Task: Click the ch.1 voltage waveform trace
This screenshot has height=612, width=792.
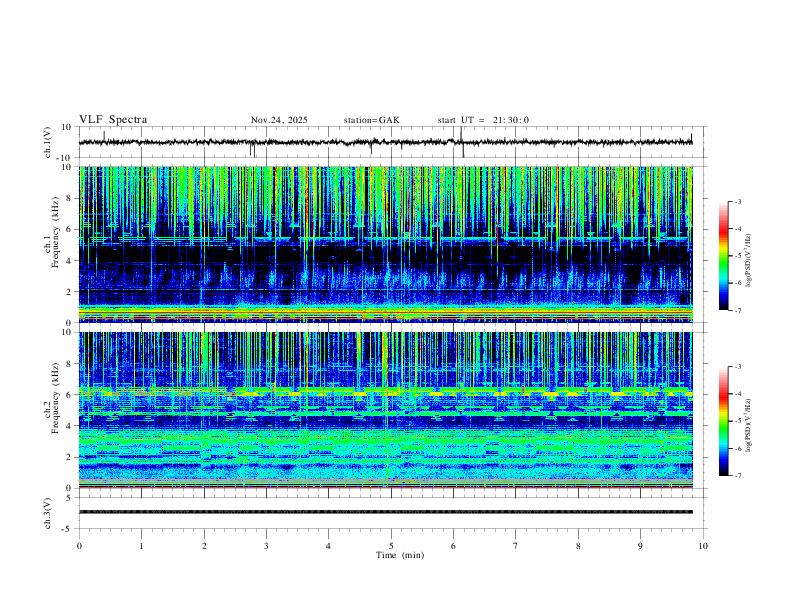Action: [385, 142]
